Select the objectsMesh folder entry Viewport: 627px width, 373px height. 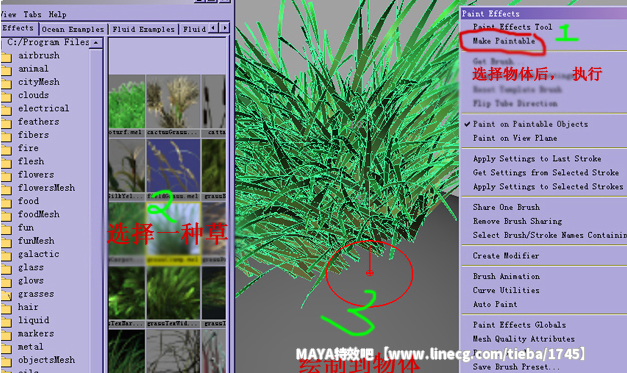pyautogui.click(x=46, y=360)
